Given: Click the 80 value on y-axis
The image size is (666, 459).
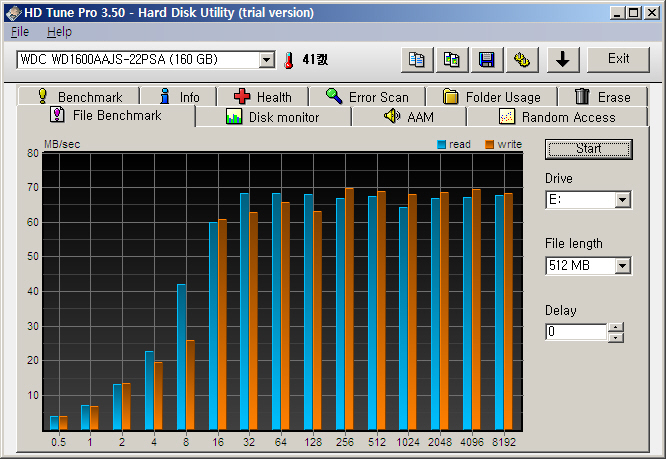Looking at the screenshot, I should coord(33,153).
